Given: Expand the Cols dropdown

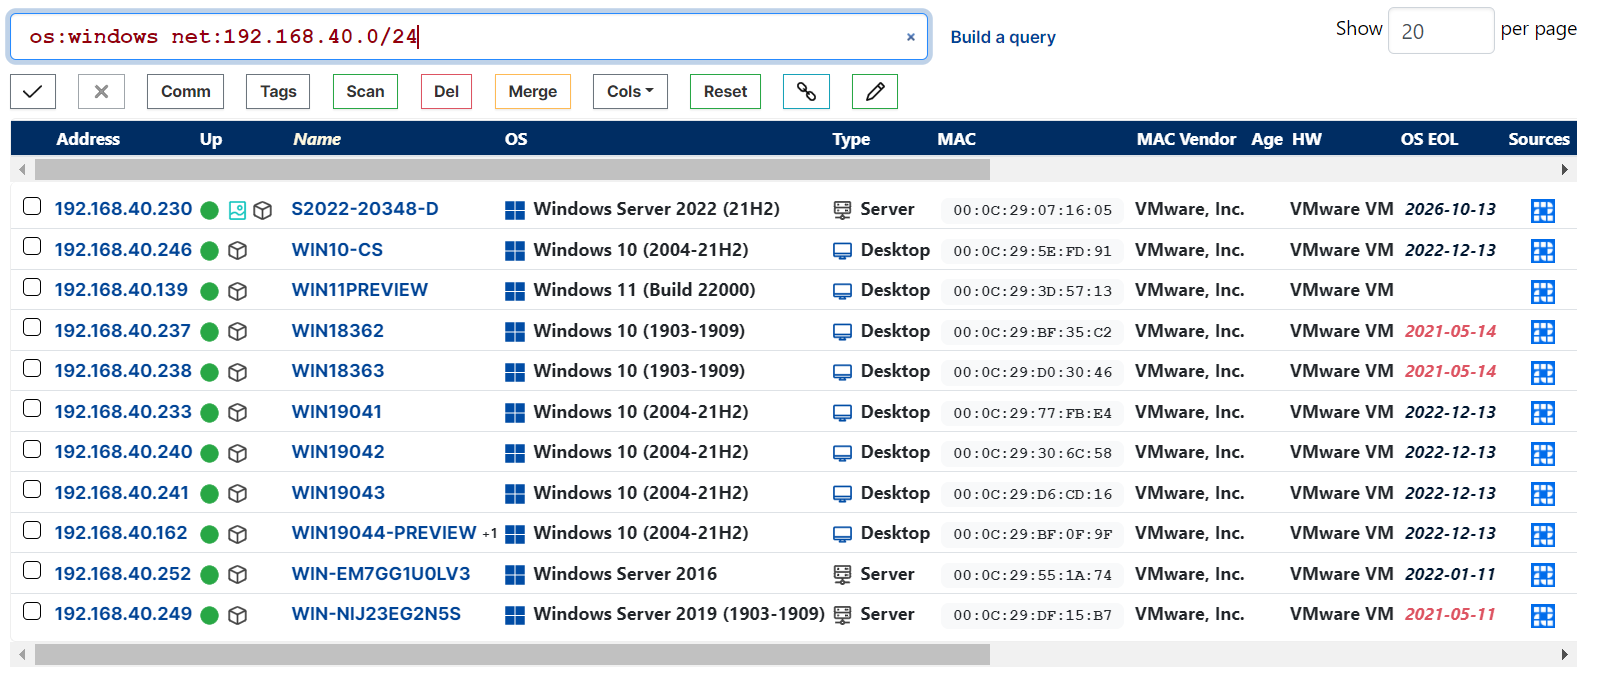Looking at the screenshot, I should pos(629,92).
